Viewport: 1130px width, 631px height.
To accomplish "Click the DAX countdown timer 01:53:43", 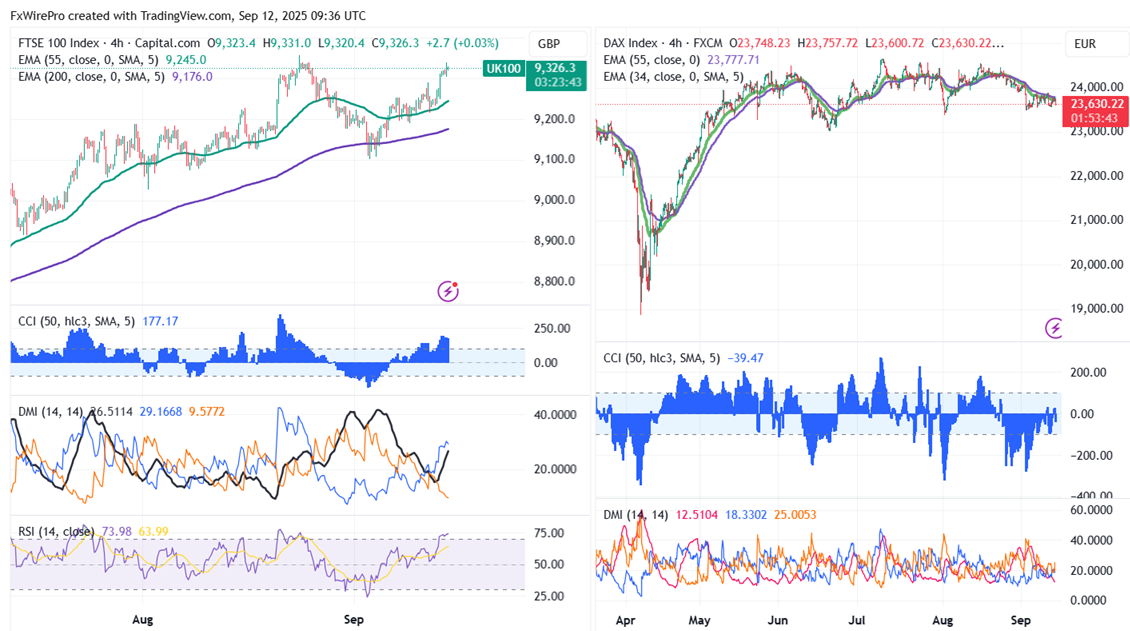I will coord(1095,118).
